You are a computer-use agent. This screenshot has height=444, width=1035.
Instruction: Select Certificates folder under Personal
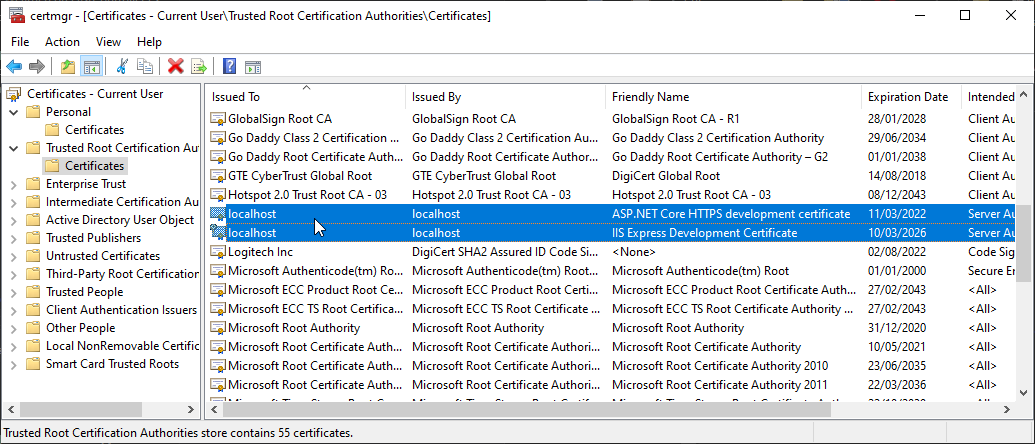click(x=94, y=130)
